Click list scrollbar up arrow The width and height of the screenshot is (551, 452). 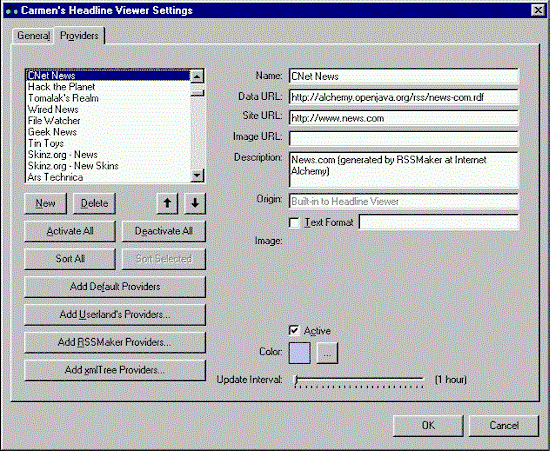pyautogui.click(x=197, y=76)
